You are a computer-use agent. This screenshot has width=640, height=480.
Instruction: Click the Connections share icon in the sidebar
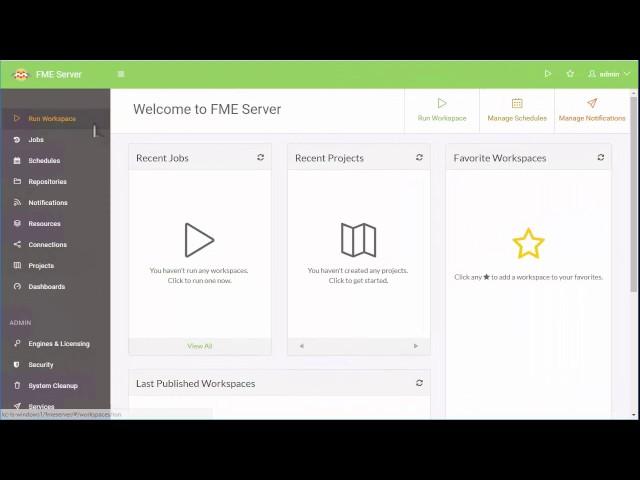tap(17, 244)
